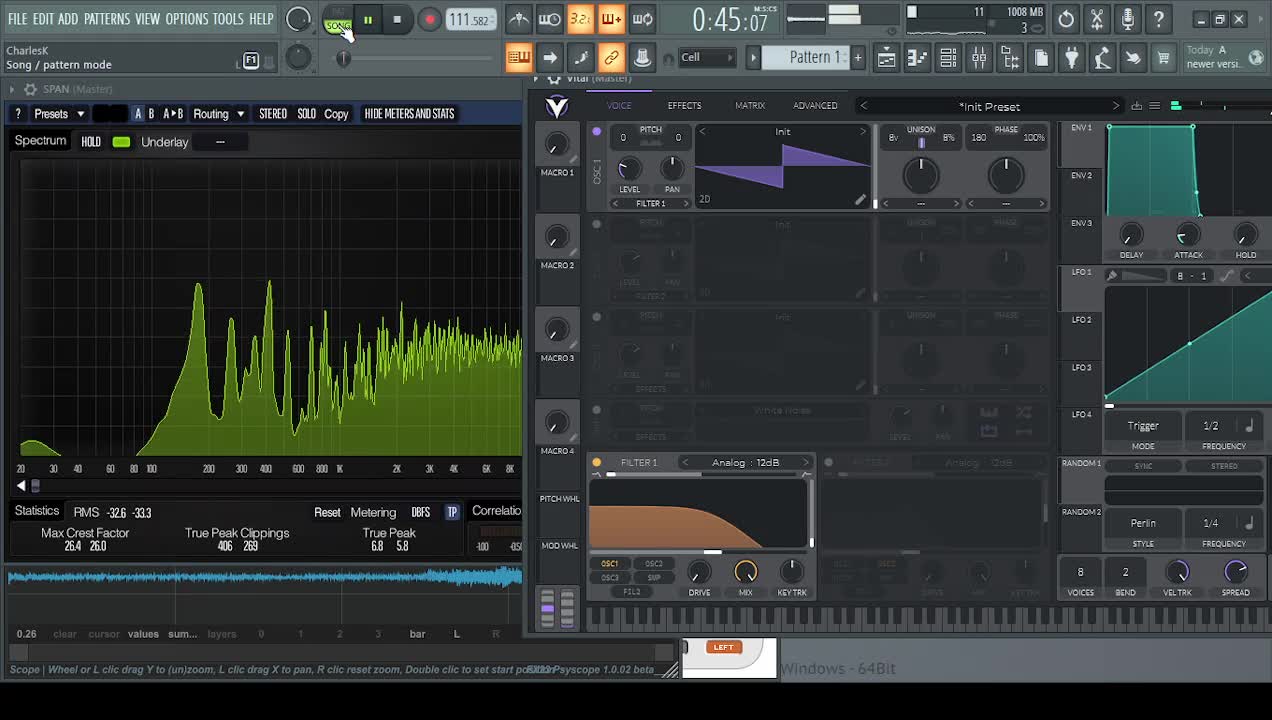Open SPAN Presets dropdown
This screenshot has height=720, width=1272.
(x=59, y=114)
